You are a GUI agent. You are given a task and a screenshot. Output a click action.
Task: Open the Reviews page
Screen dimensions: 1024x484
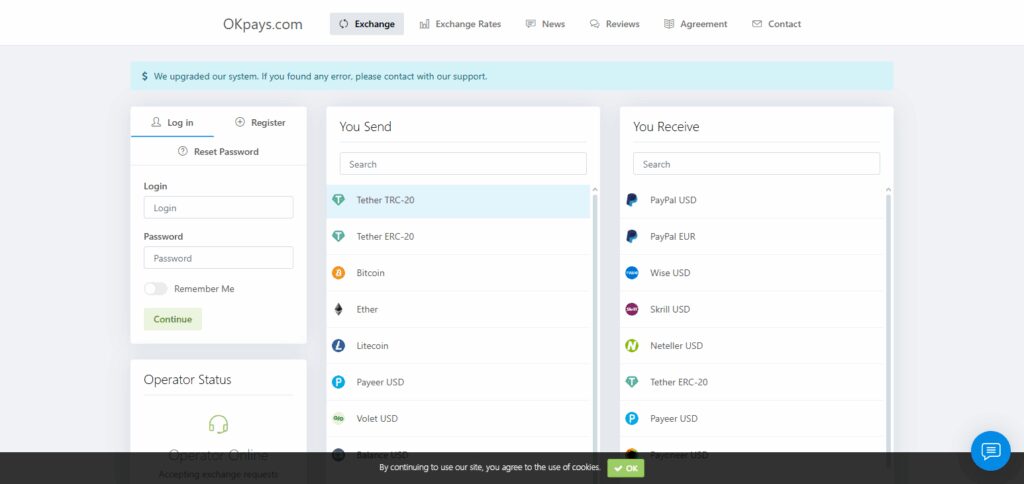click(x=615, y=24)
